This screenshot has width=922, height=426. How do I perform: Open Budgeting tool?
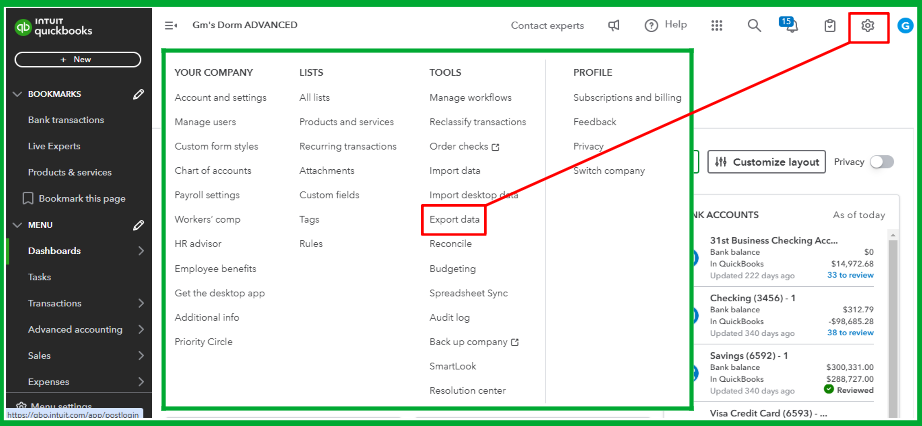(452, 268)
